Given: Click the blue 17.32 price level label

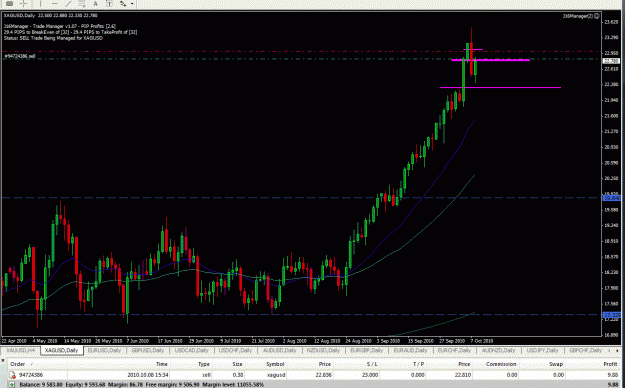Looking at the screenshot, I should point(612,315).
